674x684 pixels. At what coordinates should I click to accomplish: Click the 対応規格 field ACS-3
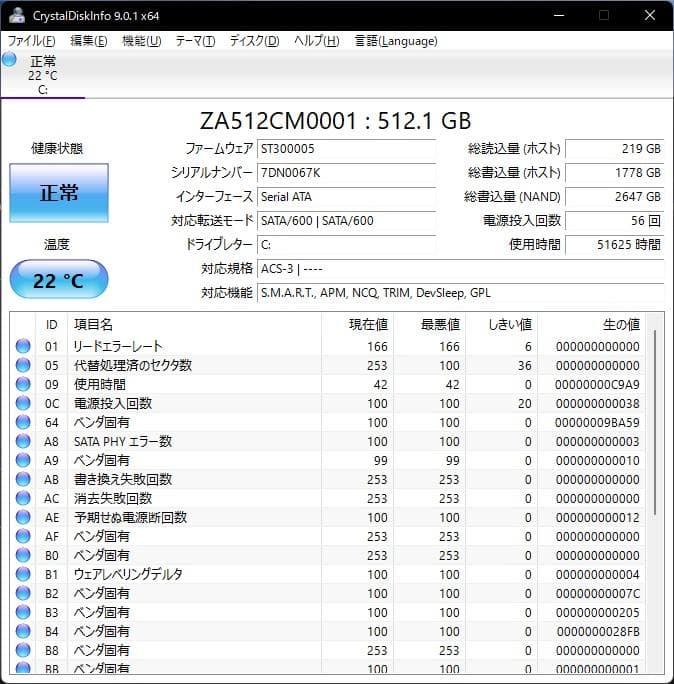[x=461, y=269]
